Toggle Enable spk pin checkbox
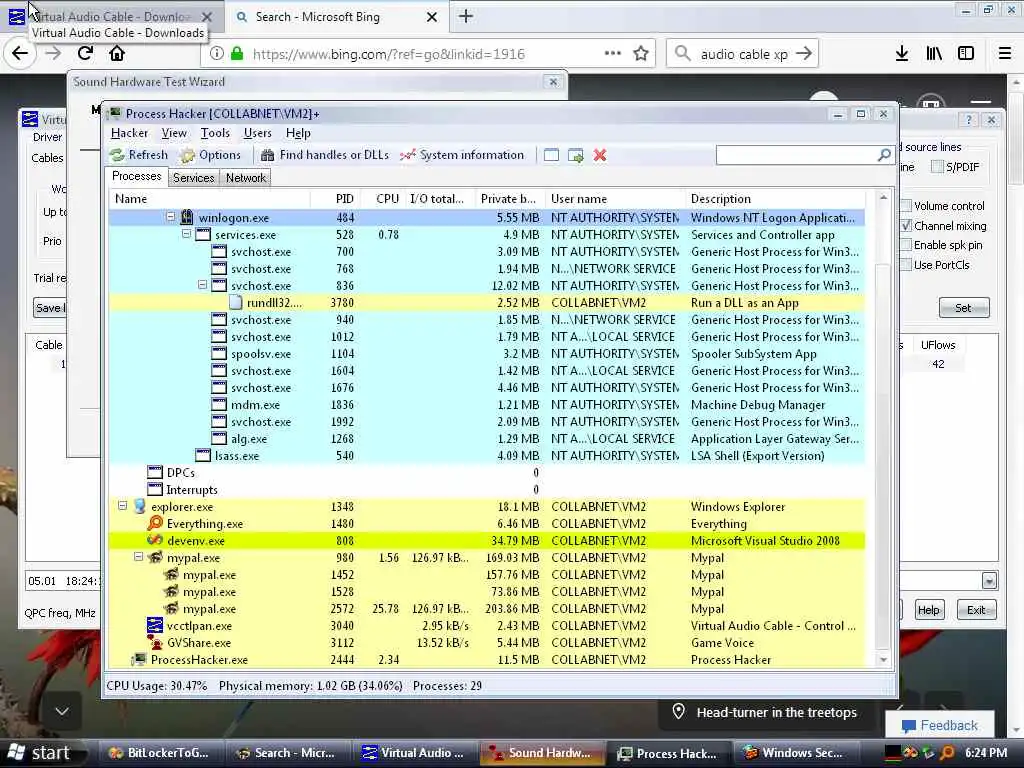This screenshot has width=1024, height=768. 906,245
